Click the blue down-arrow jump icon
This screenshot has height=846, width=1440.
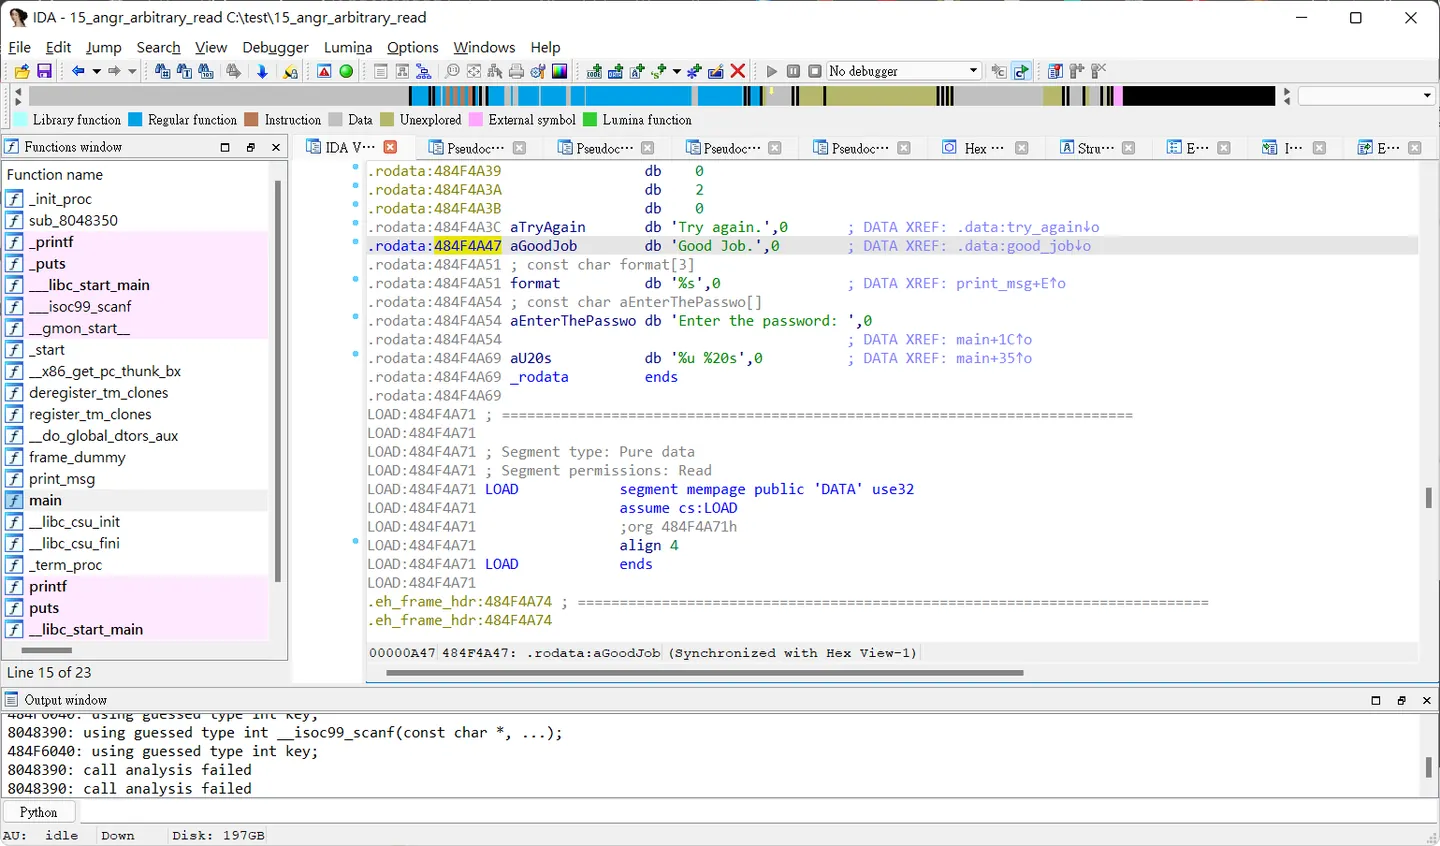[262, 71]
